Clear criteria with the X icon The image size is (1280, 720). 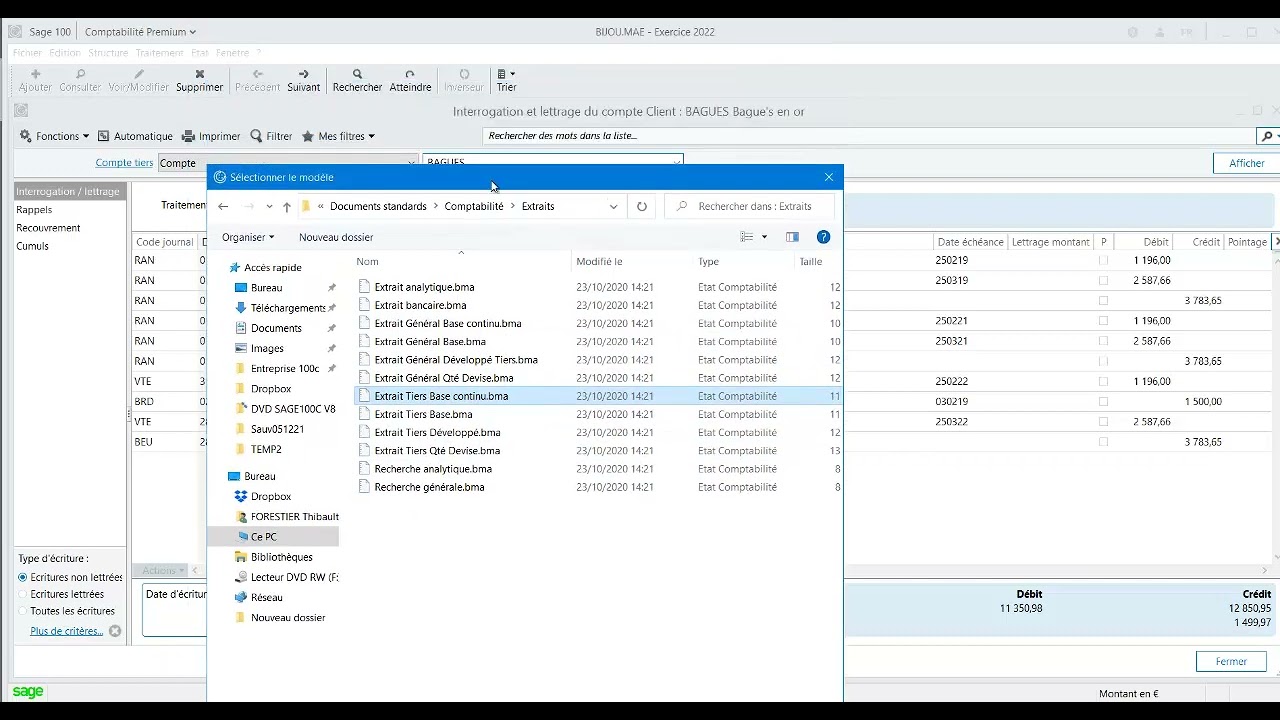point(115,631)
